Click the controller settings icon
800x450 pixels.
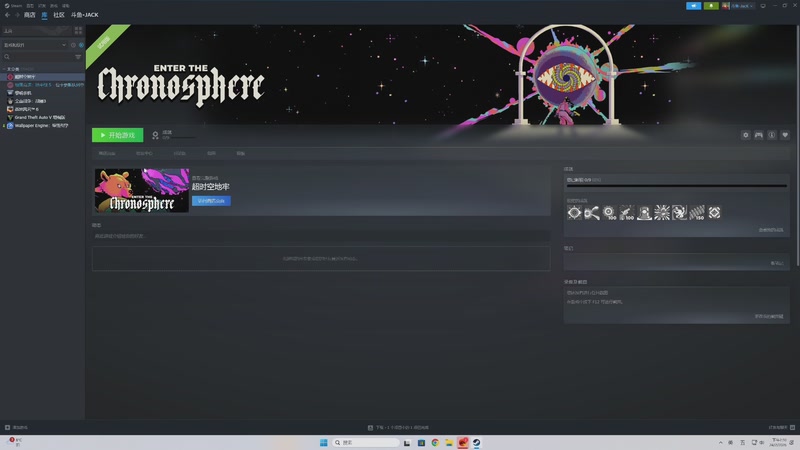point(759,135)
